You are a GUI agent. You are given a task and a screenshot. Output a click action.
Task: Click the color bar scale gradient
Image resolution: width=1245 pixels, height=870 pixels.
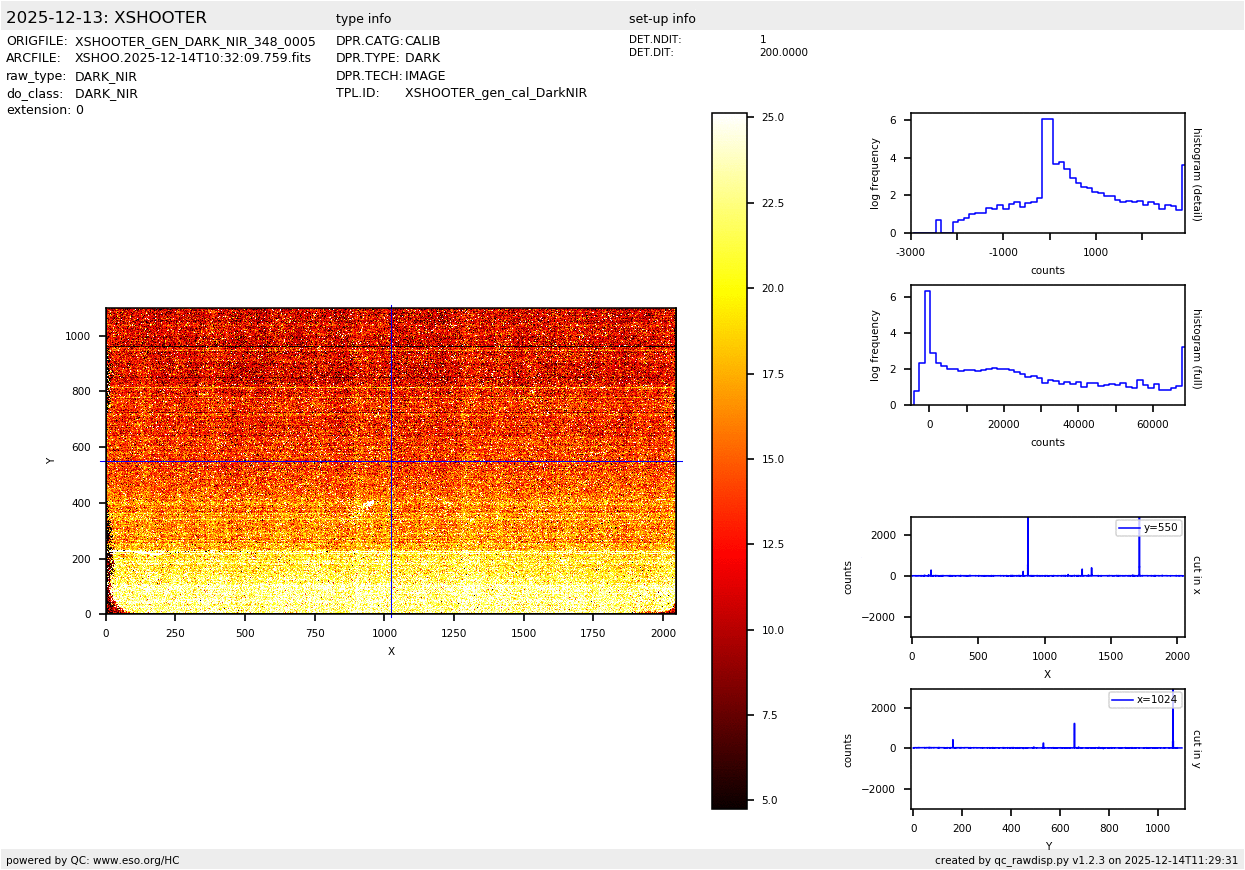[x=729, y=460]
